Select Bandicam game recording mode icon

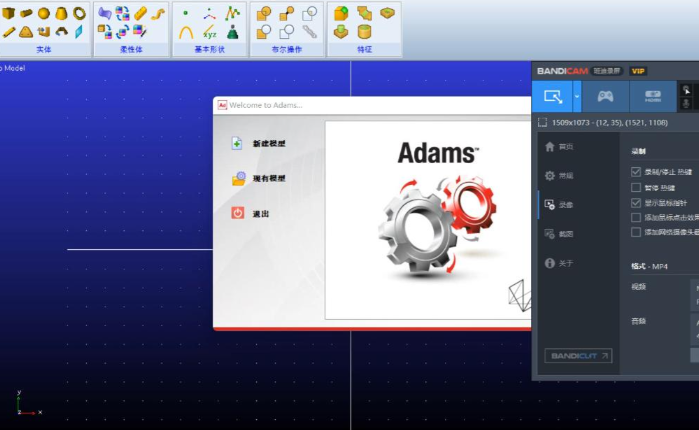pos(605,97)
